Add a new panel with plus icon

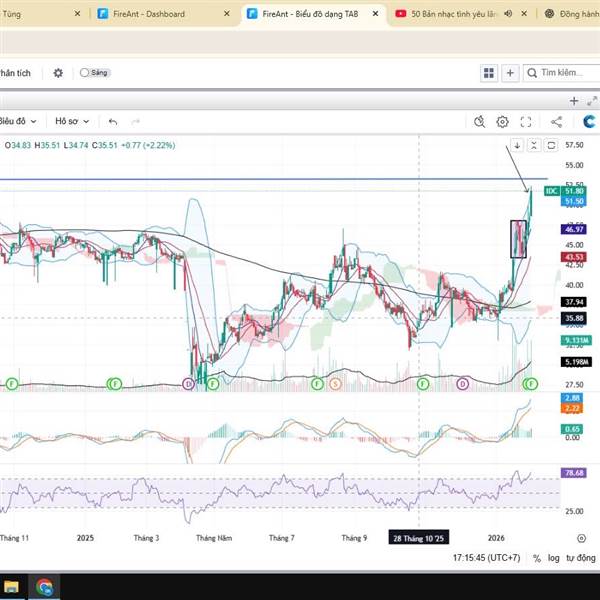510,73
